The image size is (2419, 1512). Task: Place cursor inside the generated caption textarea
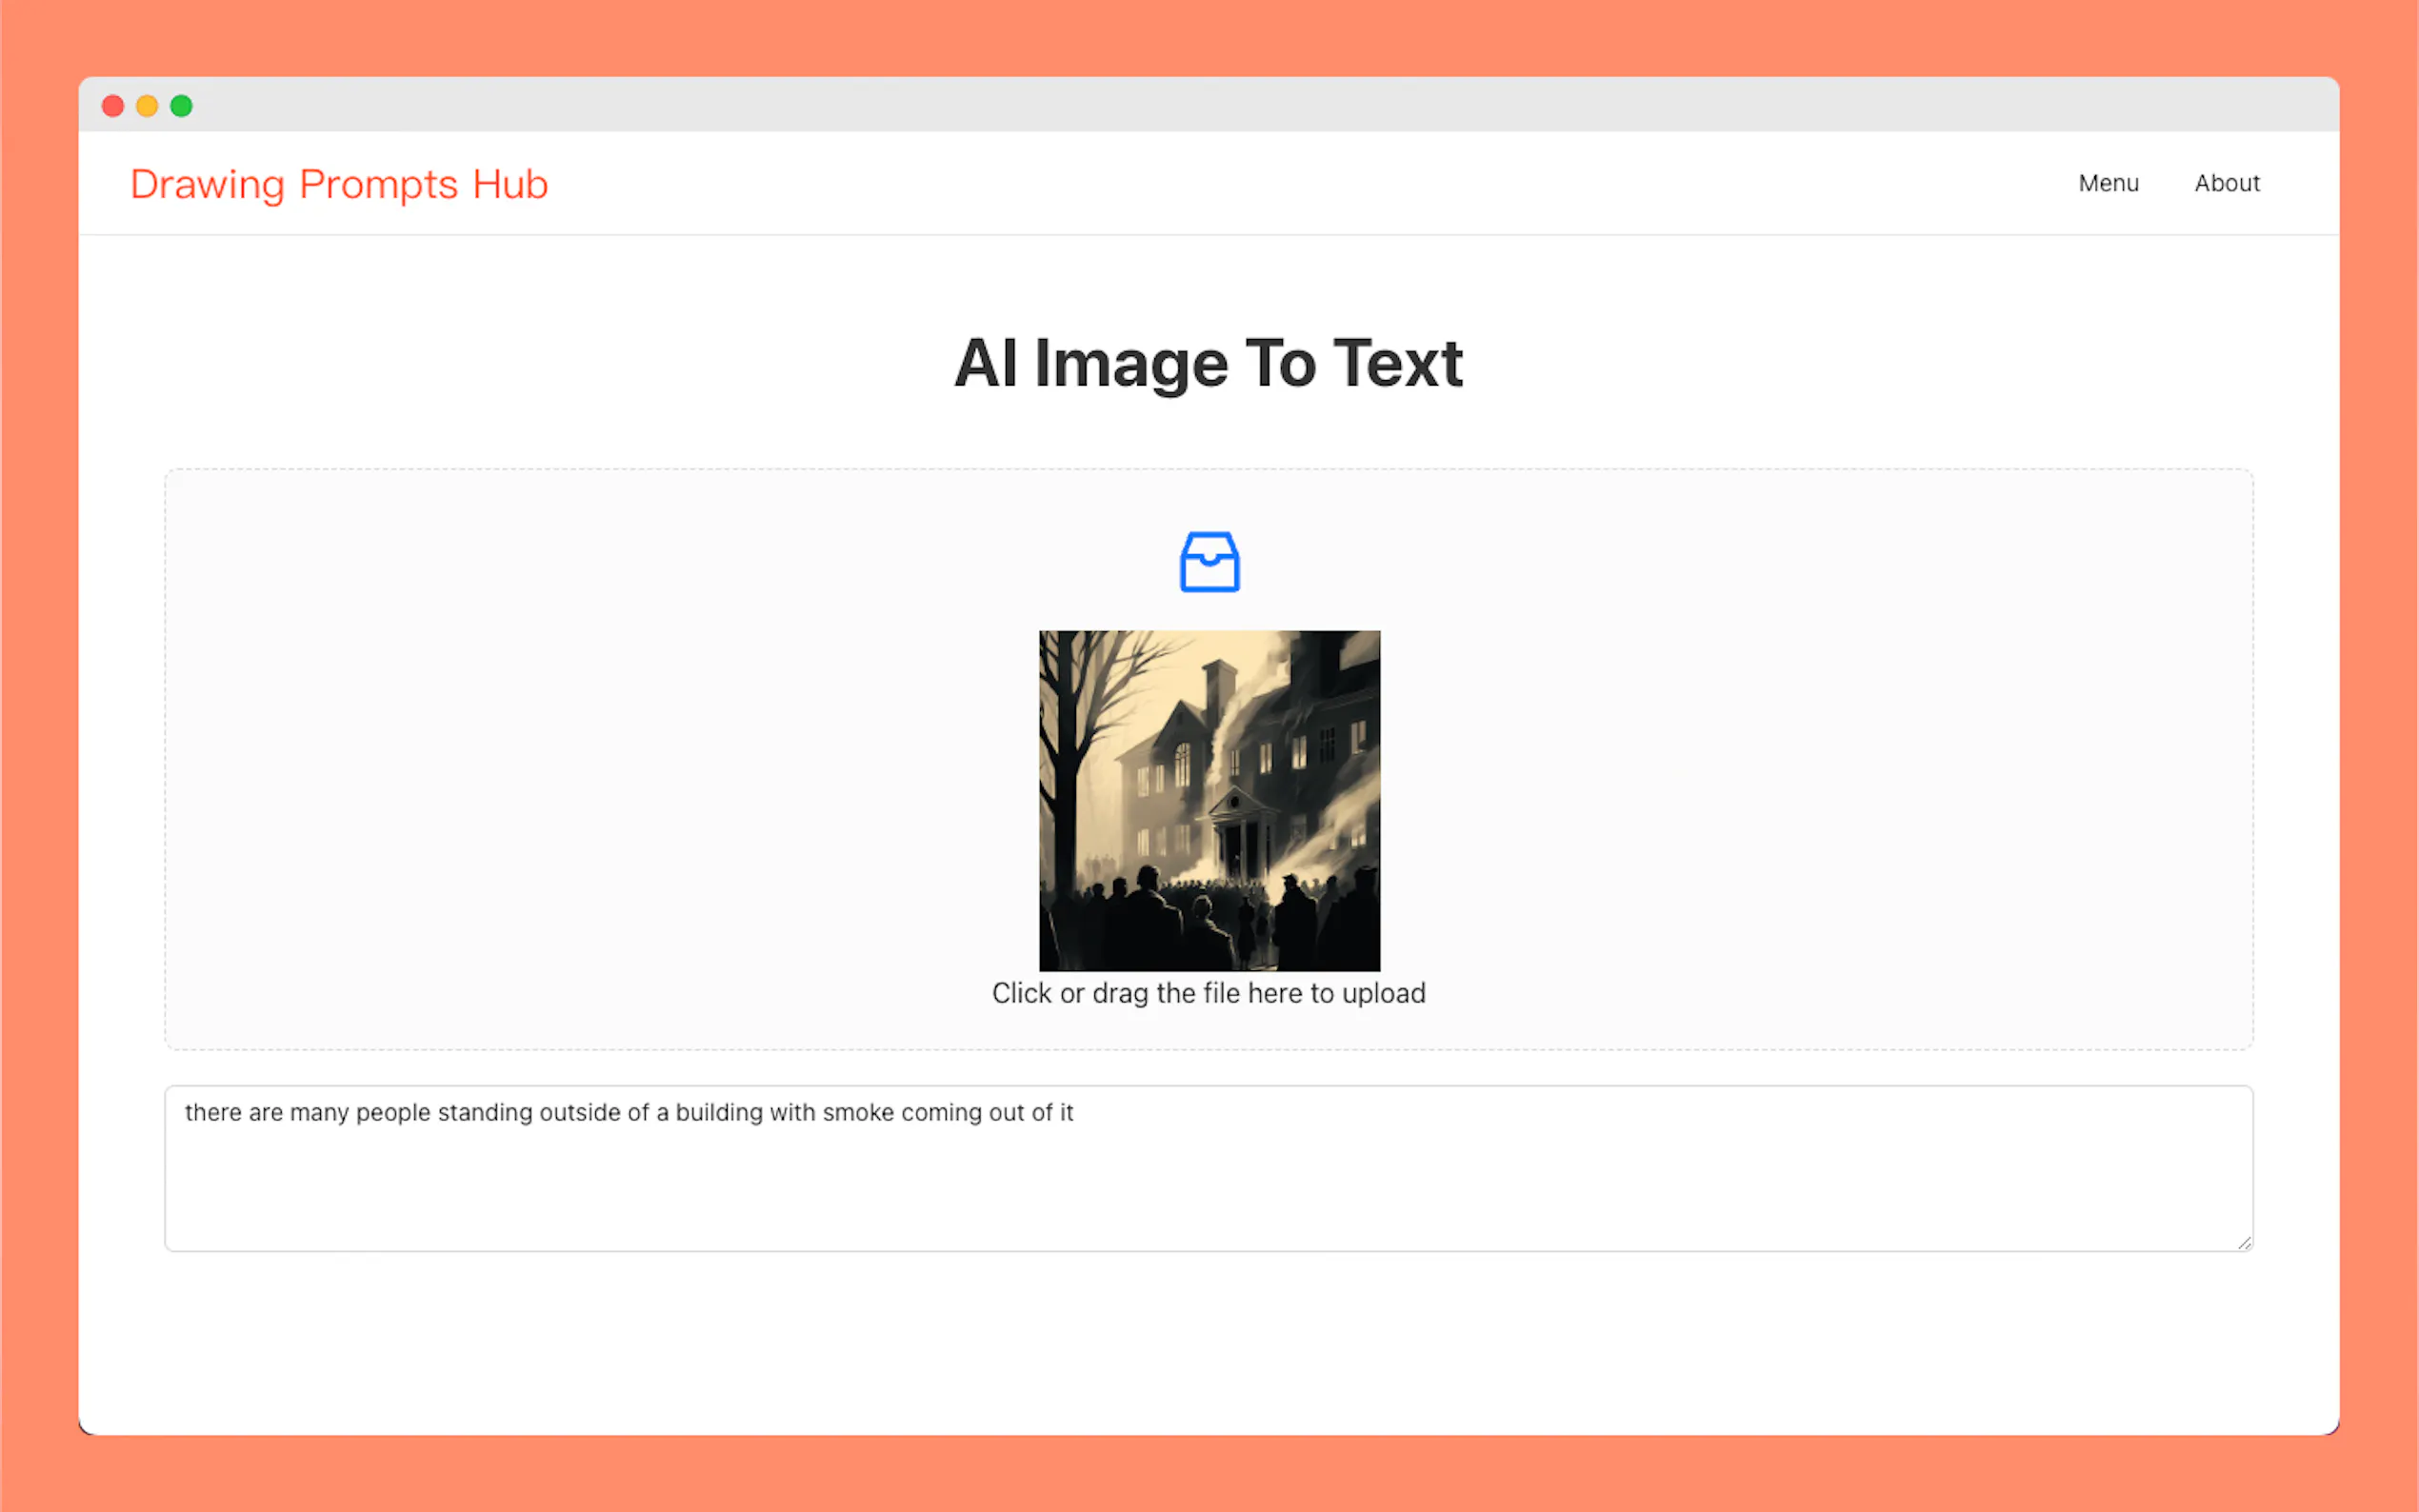pos(1200,1170)
